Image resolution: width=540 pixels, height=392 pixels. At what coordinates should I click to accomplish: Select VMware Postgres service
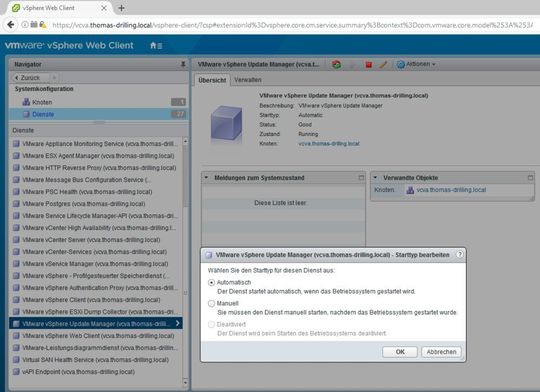coord(96,204)
